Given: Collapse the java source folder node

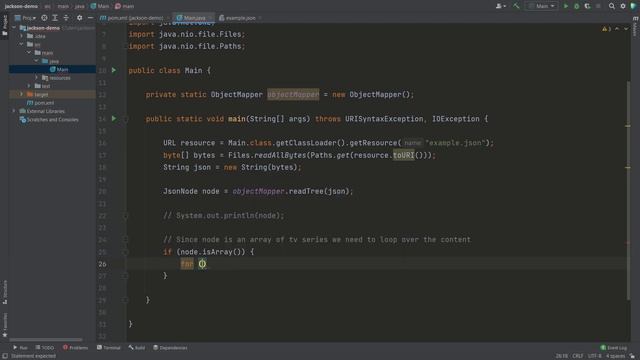Looking at the screenshot, I should 36,61.
